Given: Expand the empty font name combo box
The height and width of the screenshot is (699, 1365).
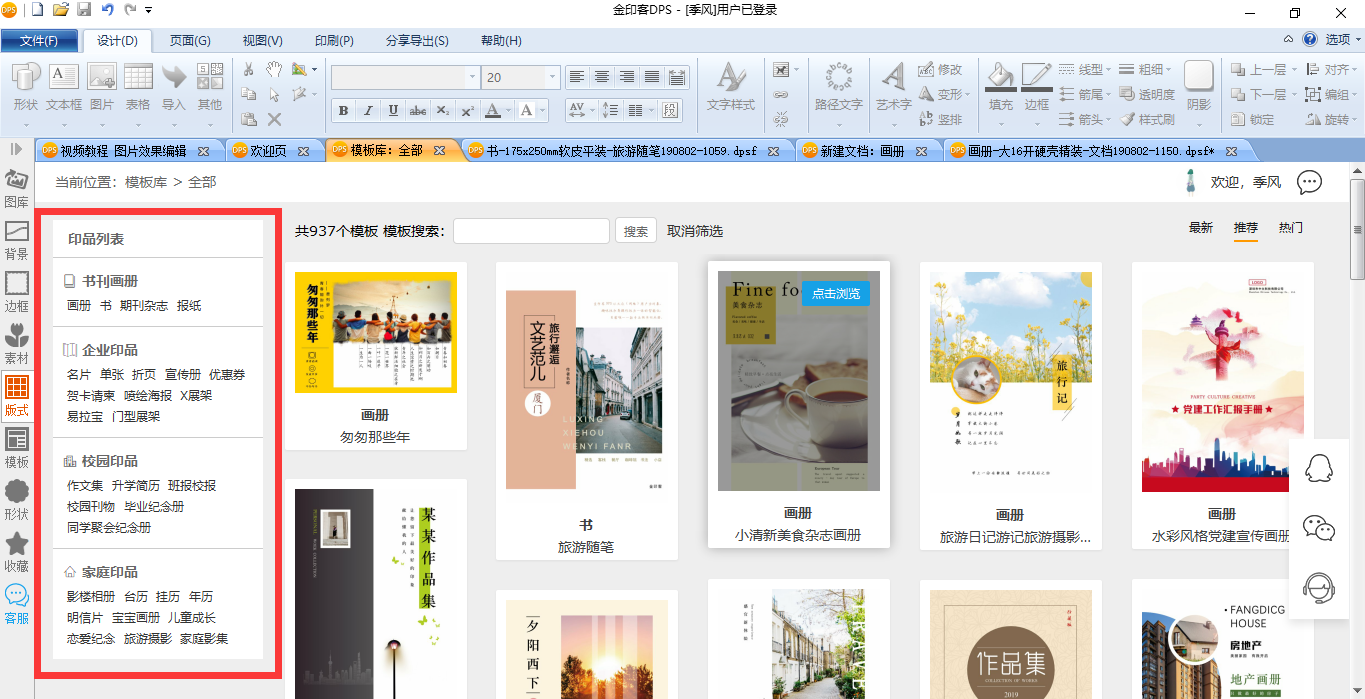Looking at the screenshot, I should point(472,77).
